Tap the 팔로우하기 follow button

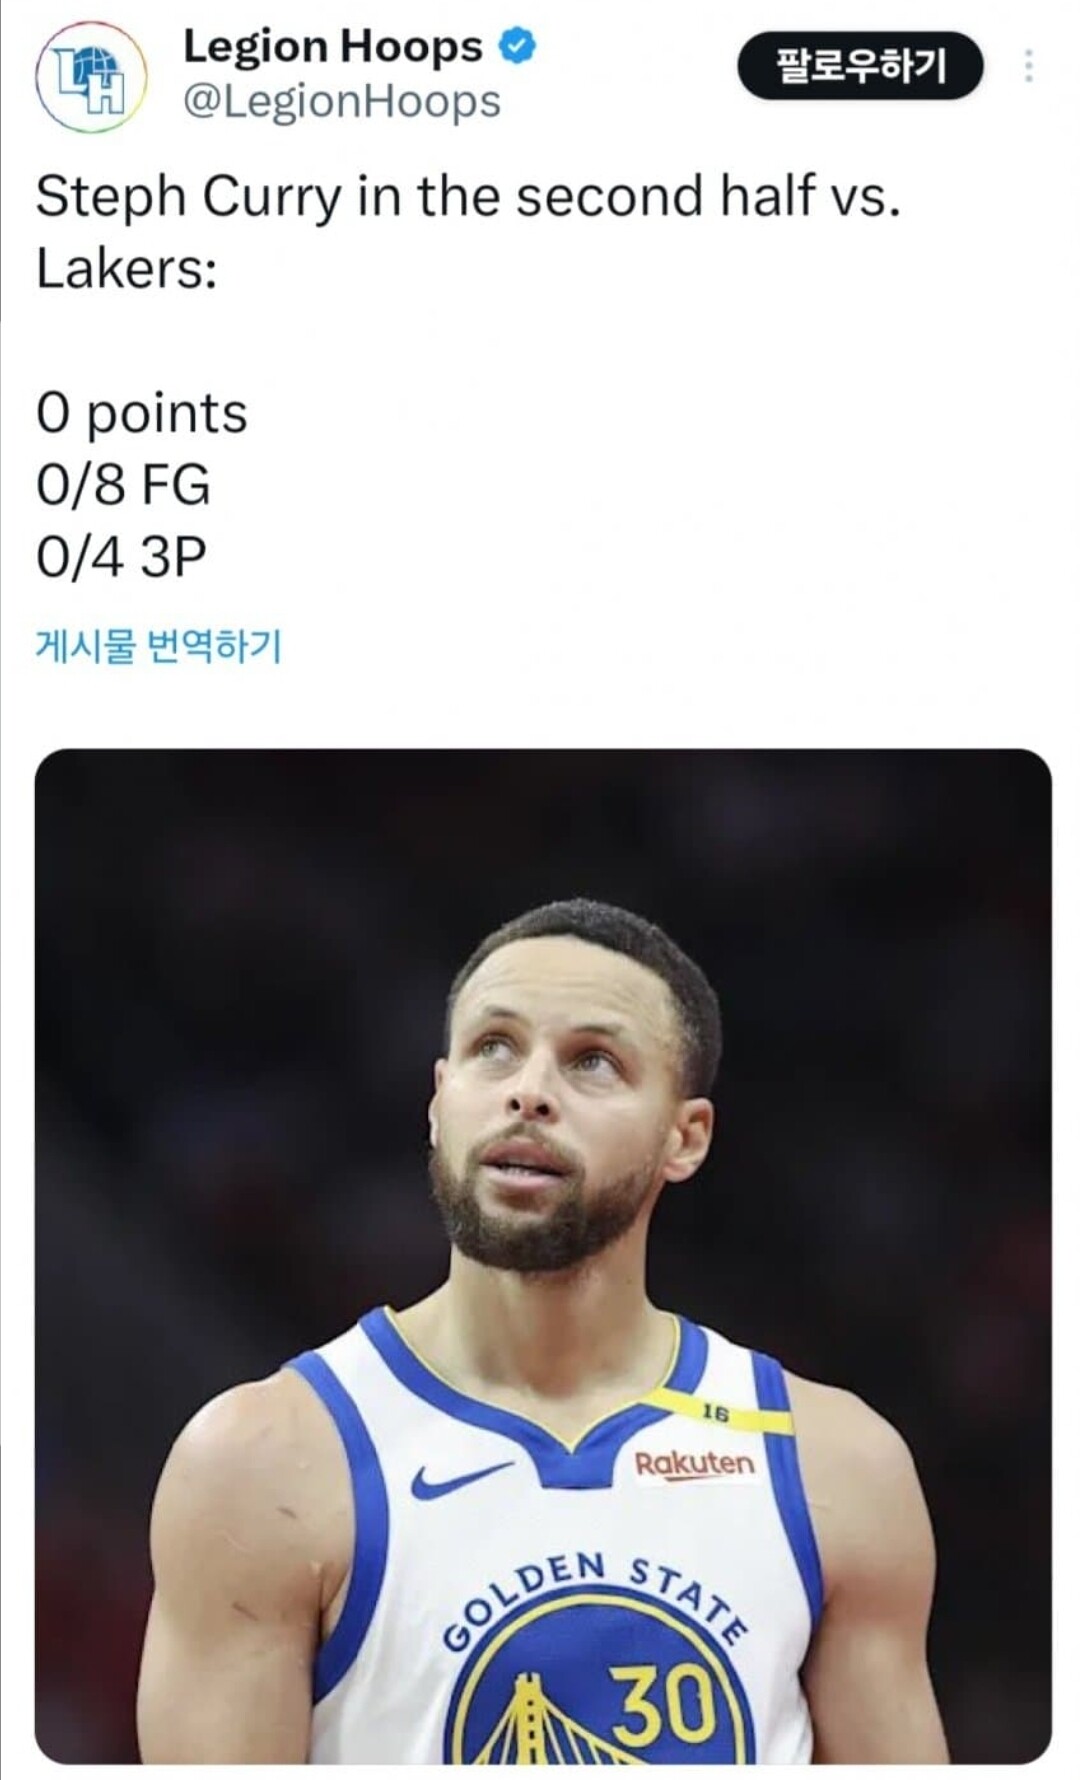[860, 66]
